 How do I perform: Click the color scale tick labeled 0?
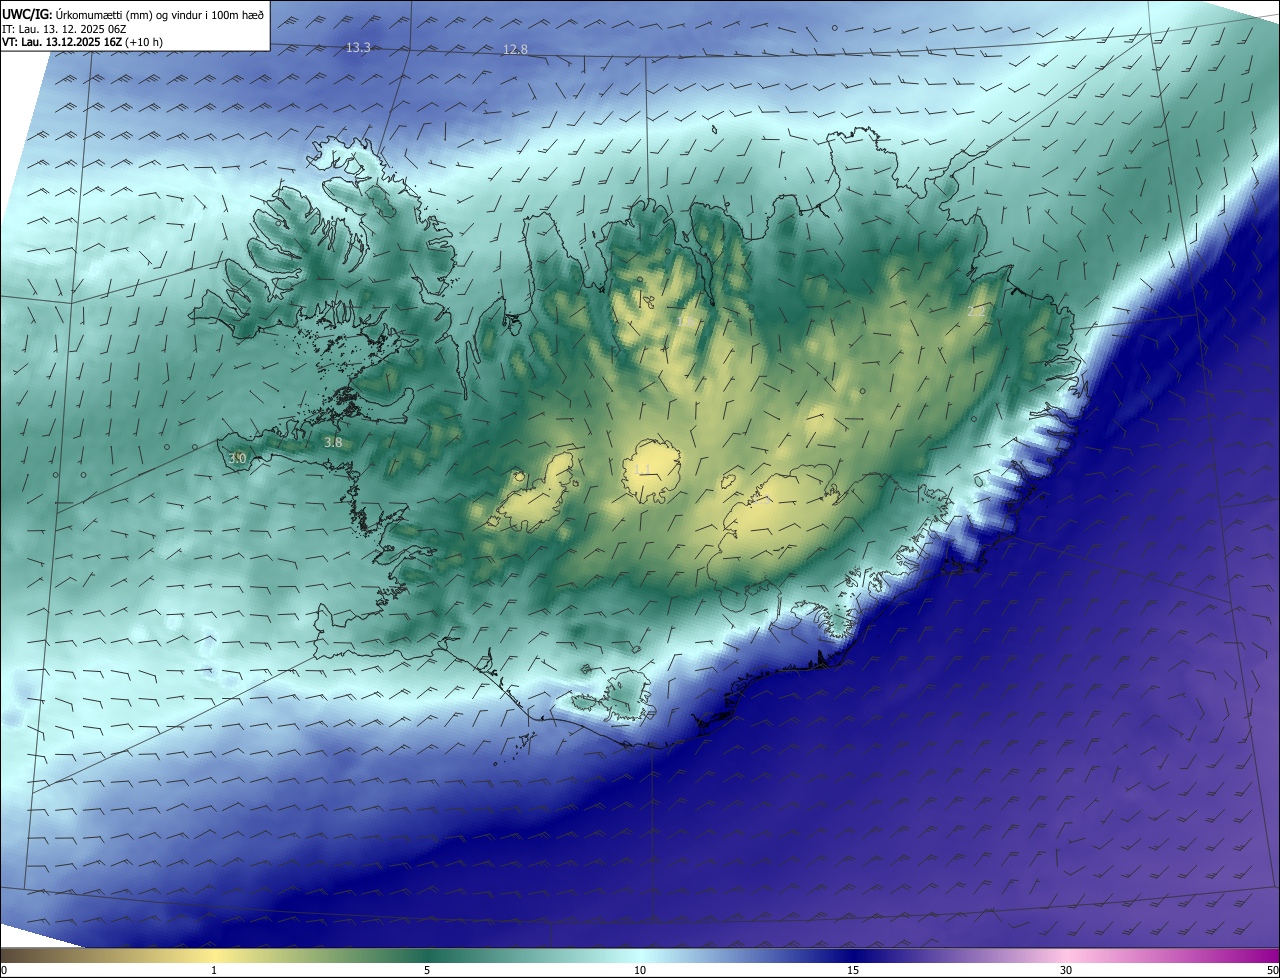click(3, 970)
